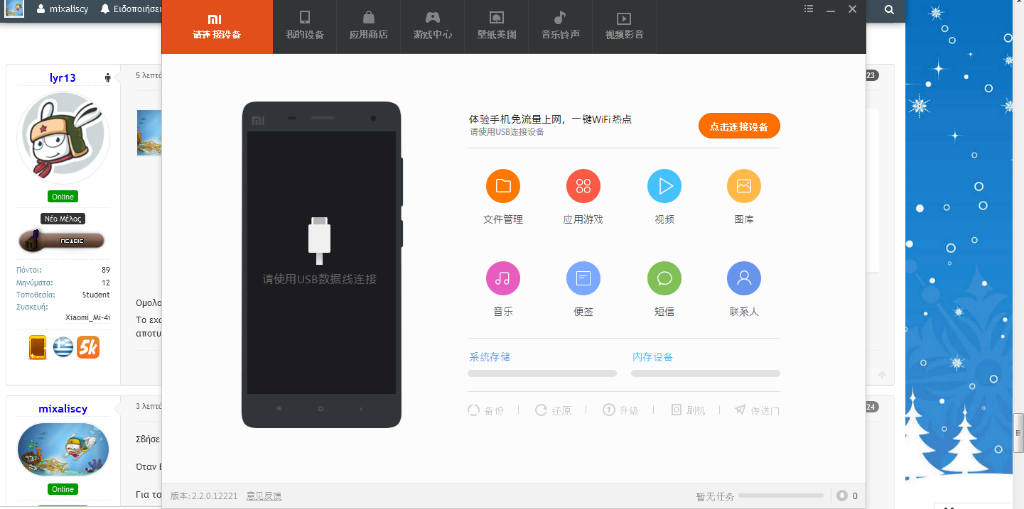Click the lyr13 username in forum post
The height and width of the screenshot is (509, 1024).
click(62, 77)
